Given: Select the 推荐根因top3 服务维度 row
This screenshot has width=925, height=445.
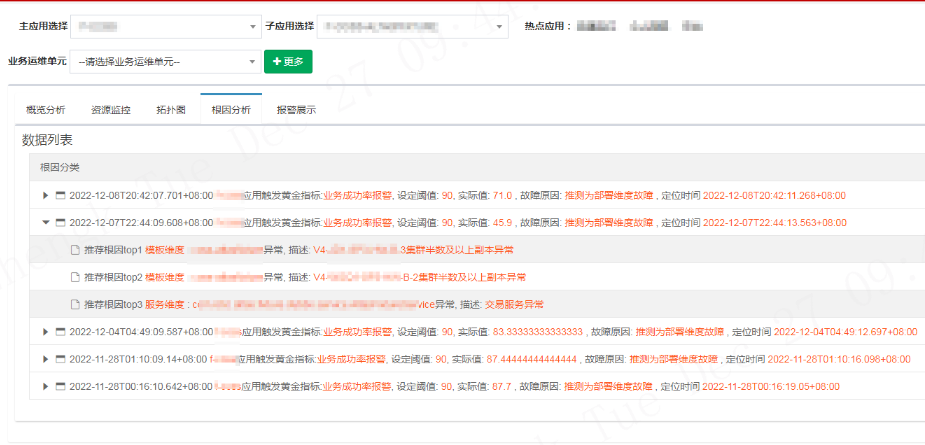Looking at the screenshot, I should (477, 305).
